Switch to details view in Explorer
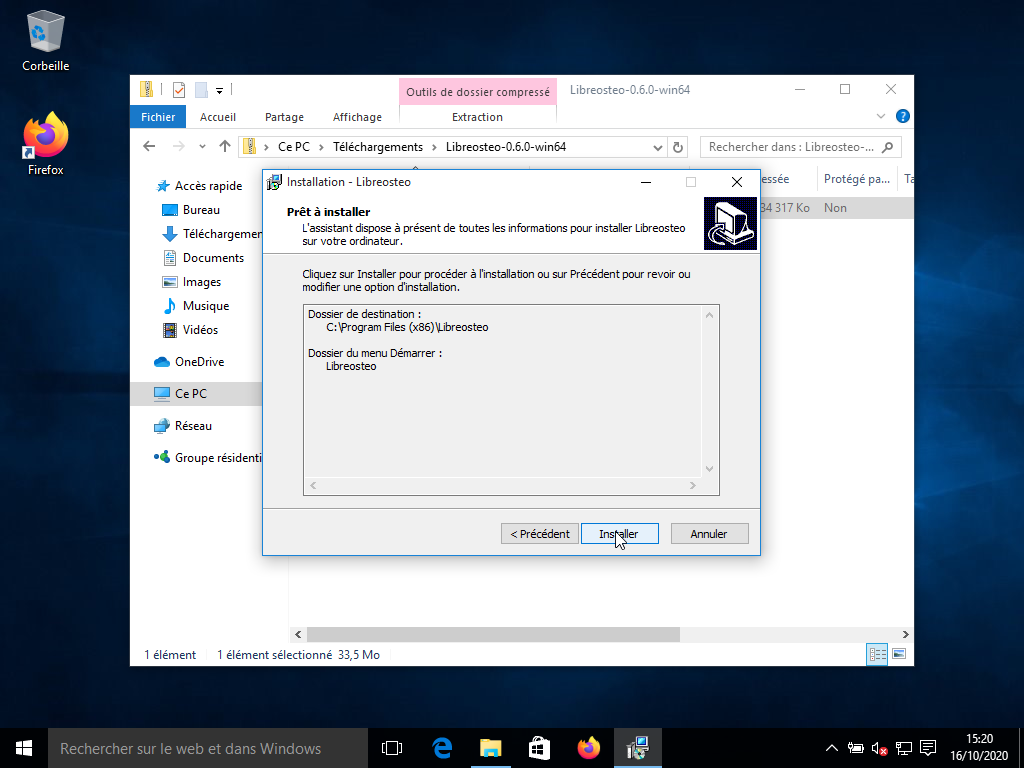 (877, 654)
